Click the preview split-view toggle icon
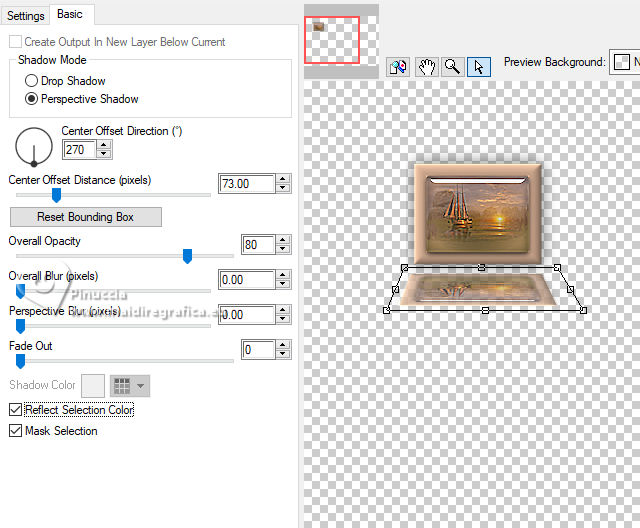The height and width of the screenshot is (528, 640). pyautogui.click(x=398, y=67)
